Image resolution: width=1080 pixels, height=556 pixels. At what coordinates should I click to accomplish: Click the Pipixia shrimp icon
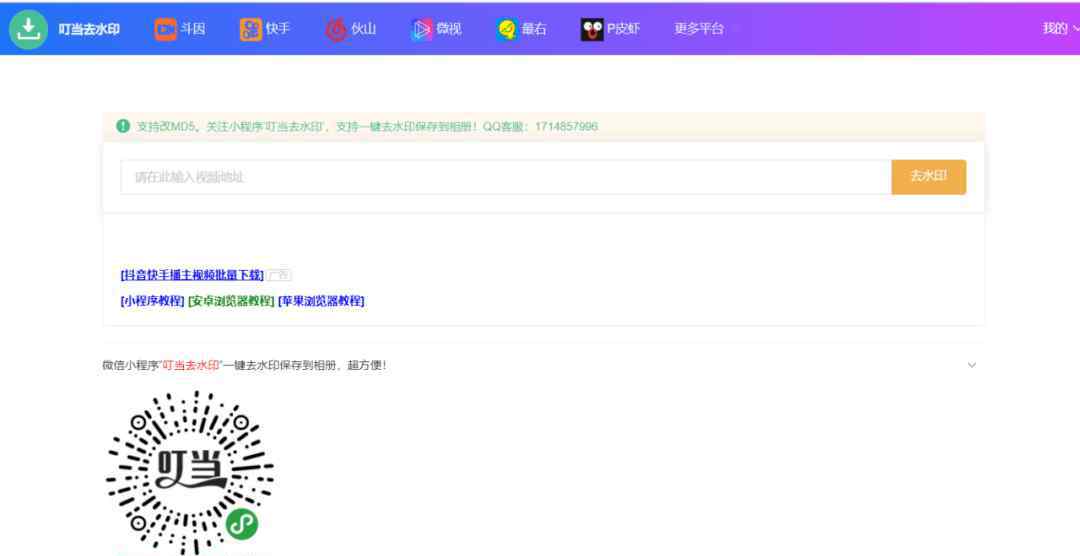pos(592,29)
